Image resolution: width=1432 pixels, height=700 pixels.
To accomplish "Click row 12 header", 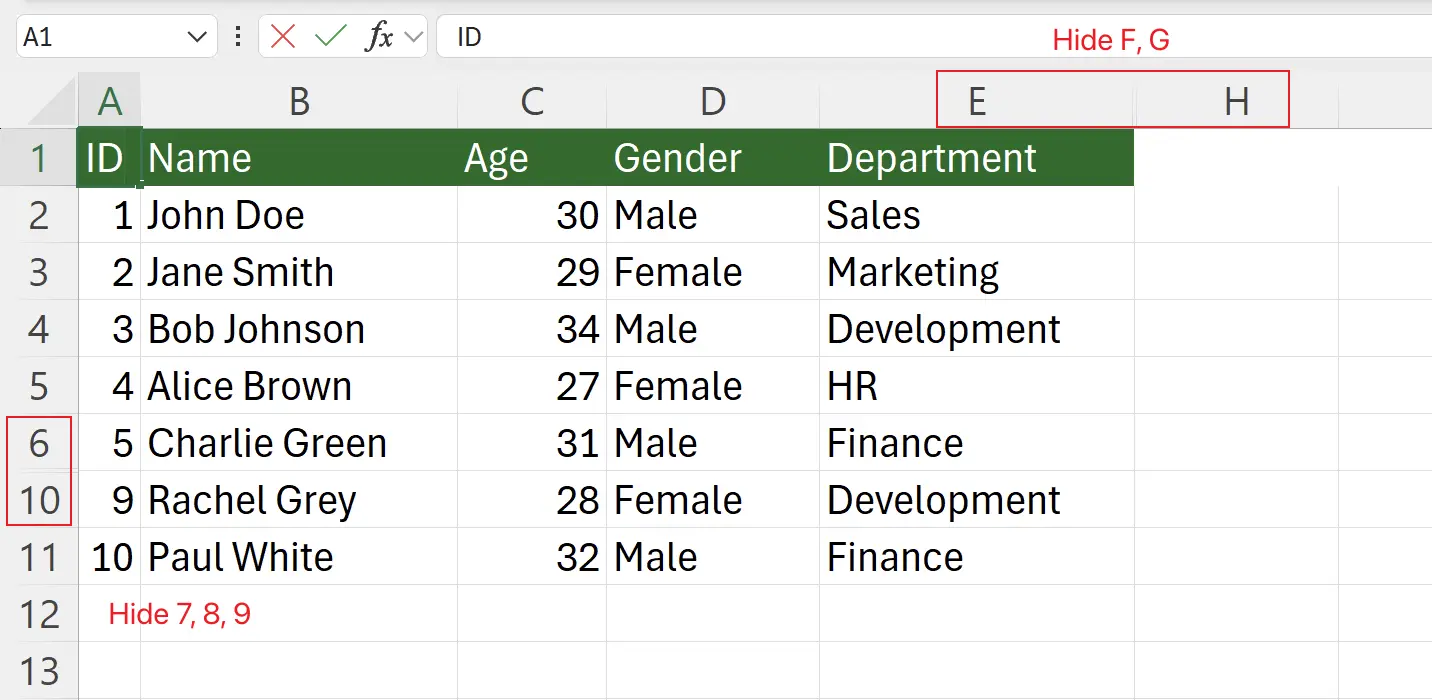I will pyautogui.click(x=40, y=613).
